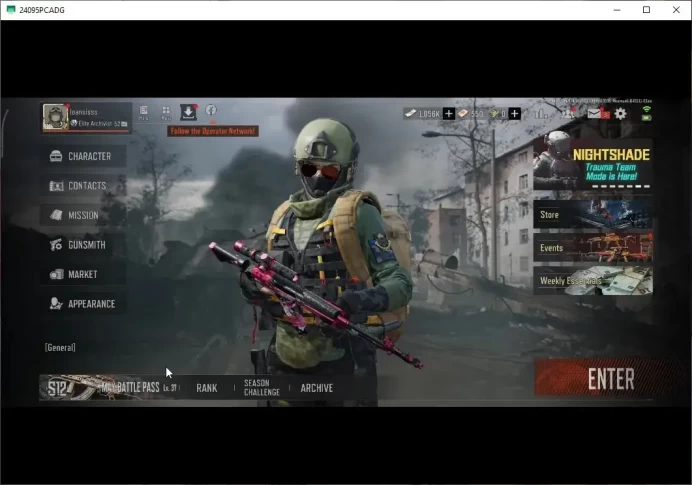This screenshot has height=485, width=692.
Task: Open the four-square grid menu icon
Action: (166, 113)
